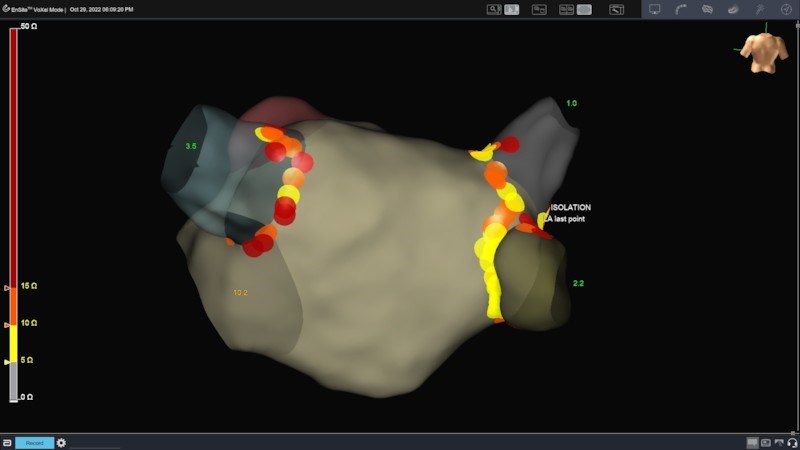Click the magnifier zoom view icon
Screen dimensions: 800x450
494,9
